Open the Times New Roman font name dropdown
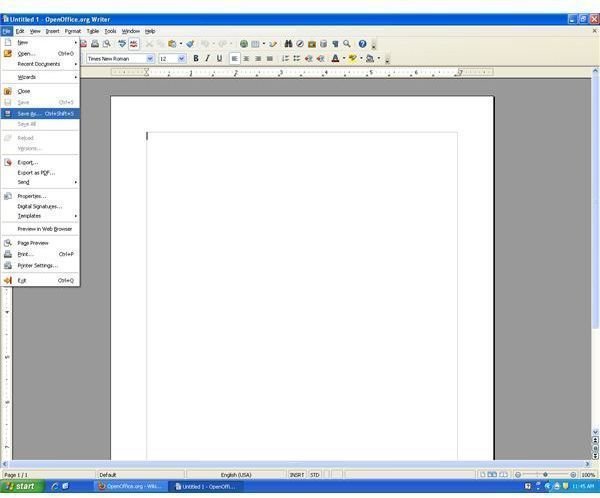This screenshot has width=600, height=498. (150, 59)
